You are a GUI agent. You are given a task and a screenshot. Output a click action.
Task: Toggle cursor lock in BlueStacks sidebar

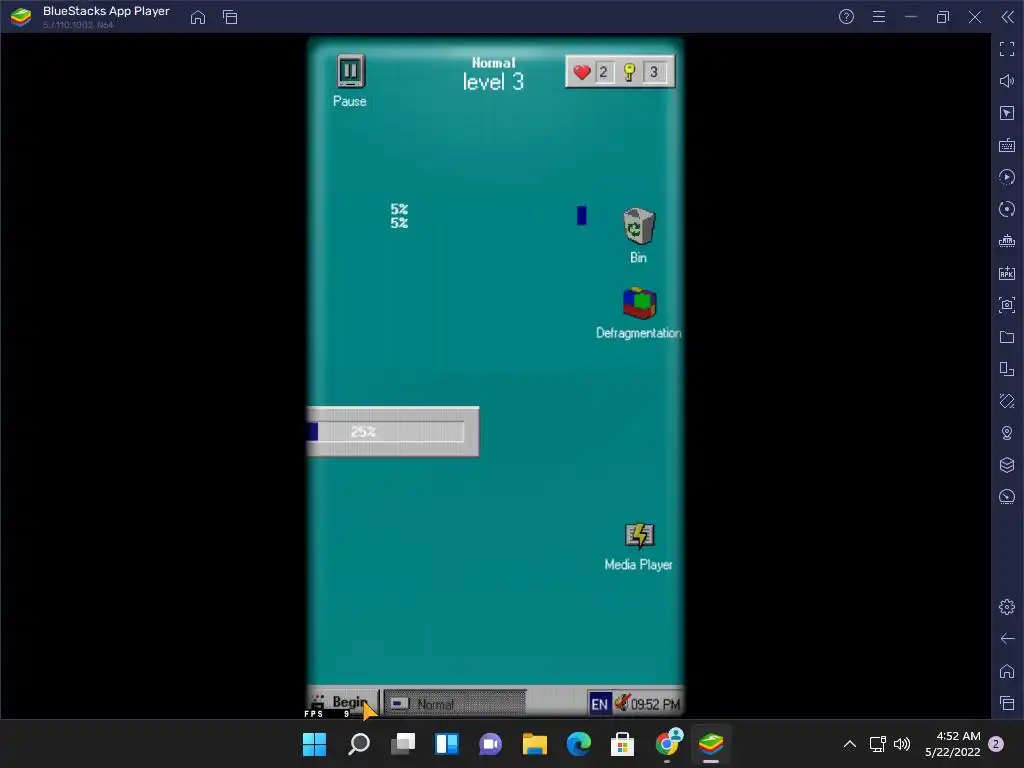coord(1007,113)
